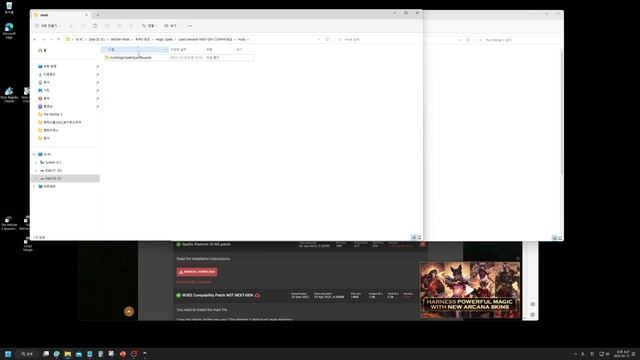Go forward with the Explorer forward arrow
Image resolution: width=640 pixels, height=360 pixels.
[44, 40]
